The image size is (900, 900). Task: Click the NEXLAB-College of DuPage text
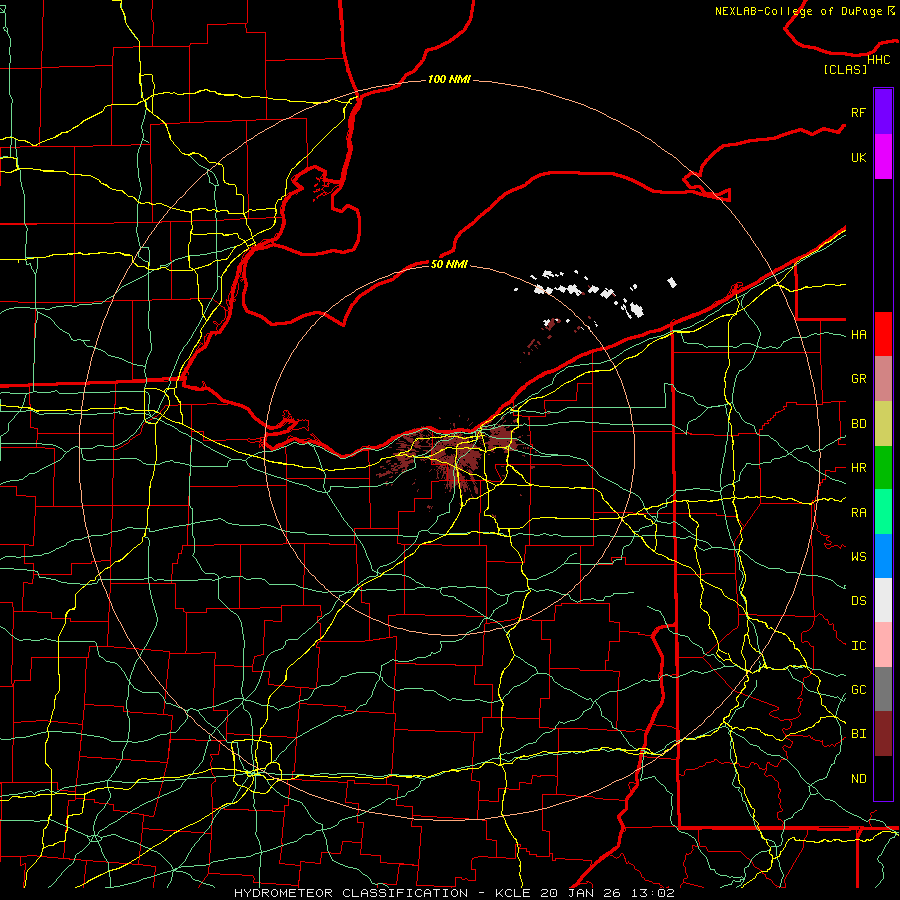(798, 11)
